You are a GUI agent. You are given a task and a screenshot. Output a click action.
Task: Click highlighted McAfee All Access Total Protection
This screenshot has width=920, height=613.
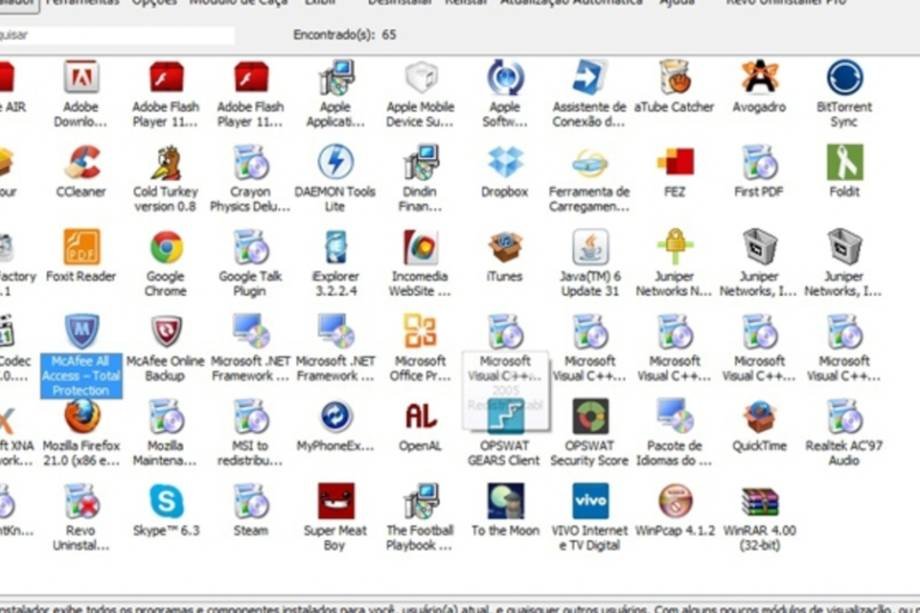click(81, 375)
